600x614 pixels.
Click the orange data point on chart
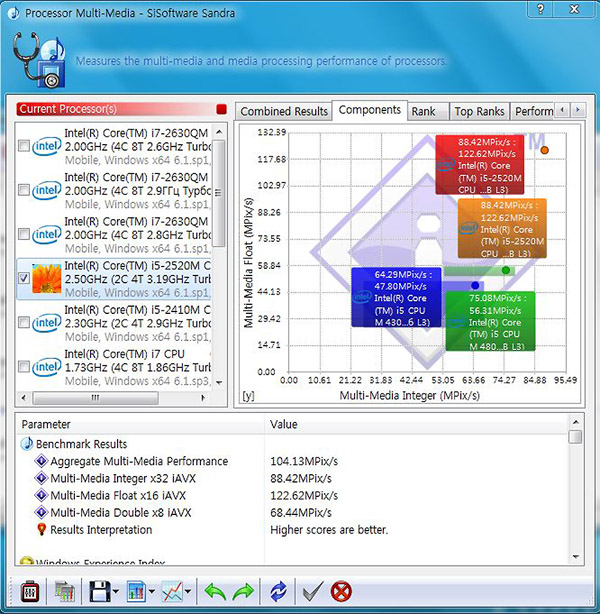point(544,150)
